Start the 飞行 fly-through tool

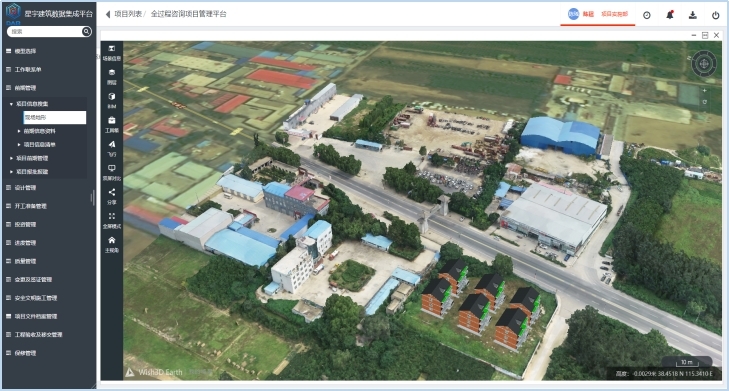(x=112, y=148)
